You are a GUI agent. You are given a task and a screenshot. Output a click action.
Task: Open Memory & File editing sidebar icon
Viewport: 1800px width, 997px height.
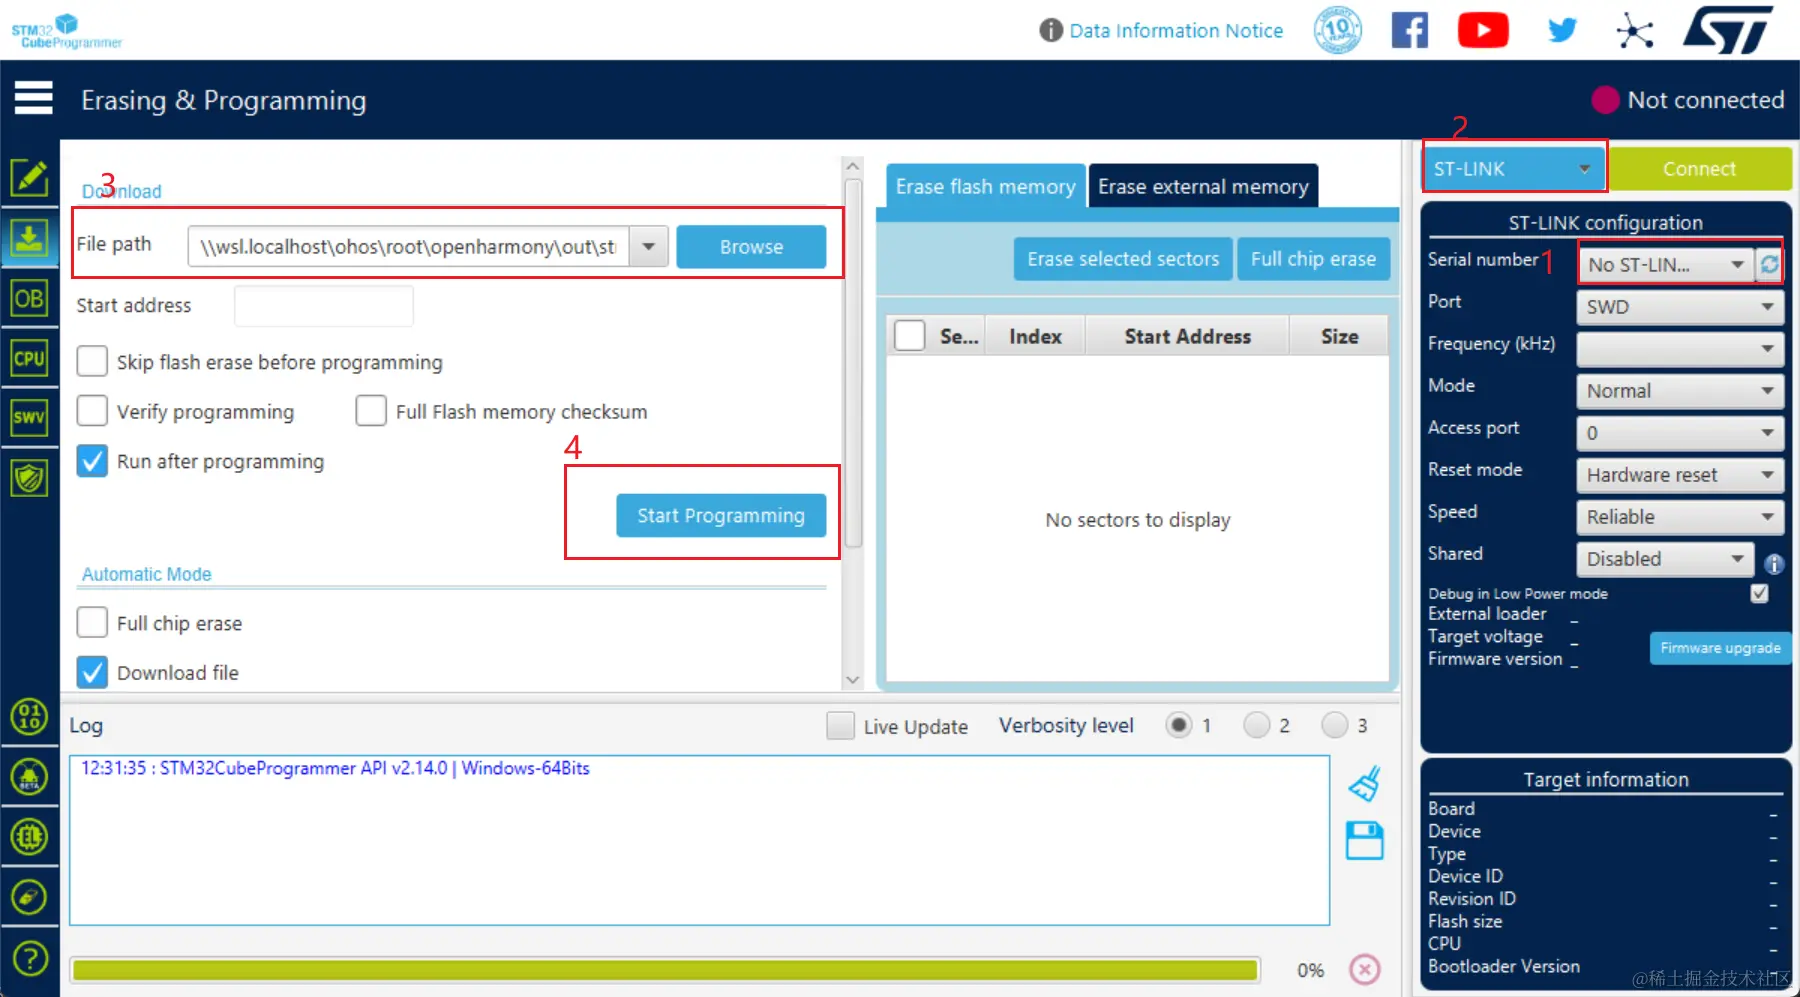click(29, 178)
